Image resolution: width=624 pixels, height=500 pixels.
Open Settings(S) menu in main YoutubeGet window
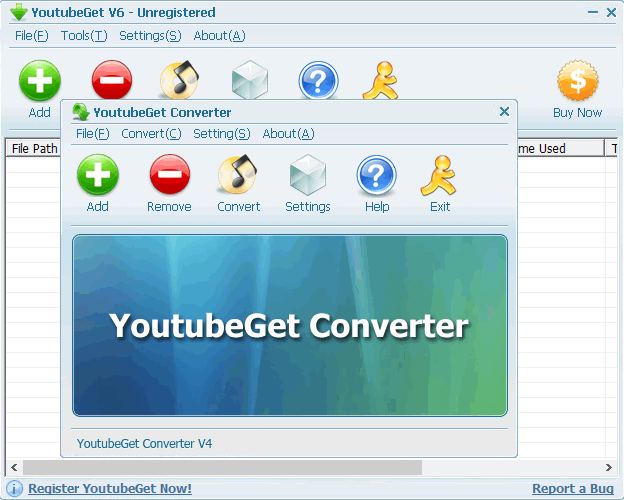[150, 36]
